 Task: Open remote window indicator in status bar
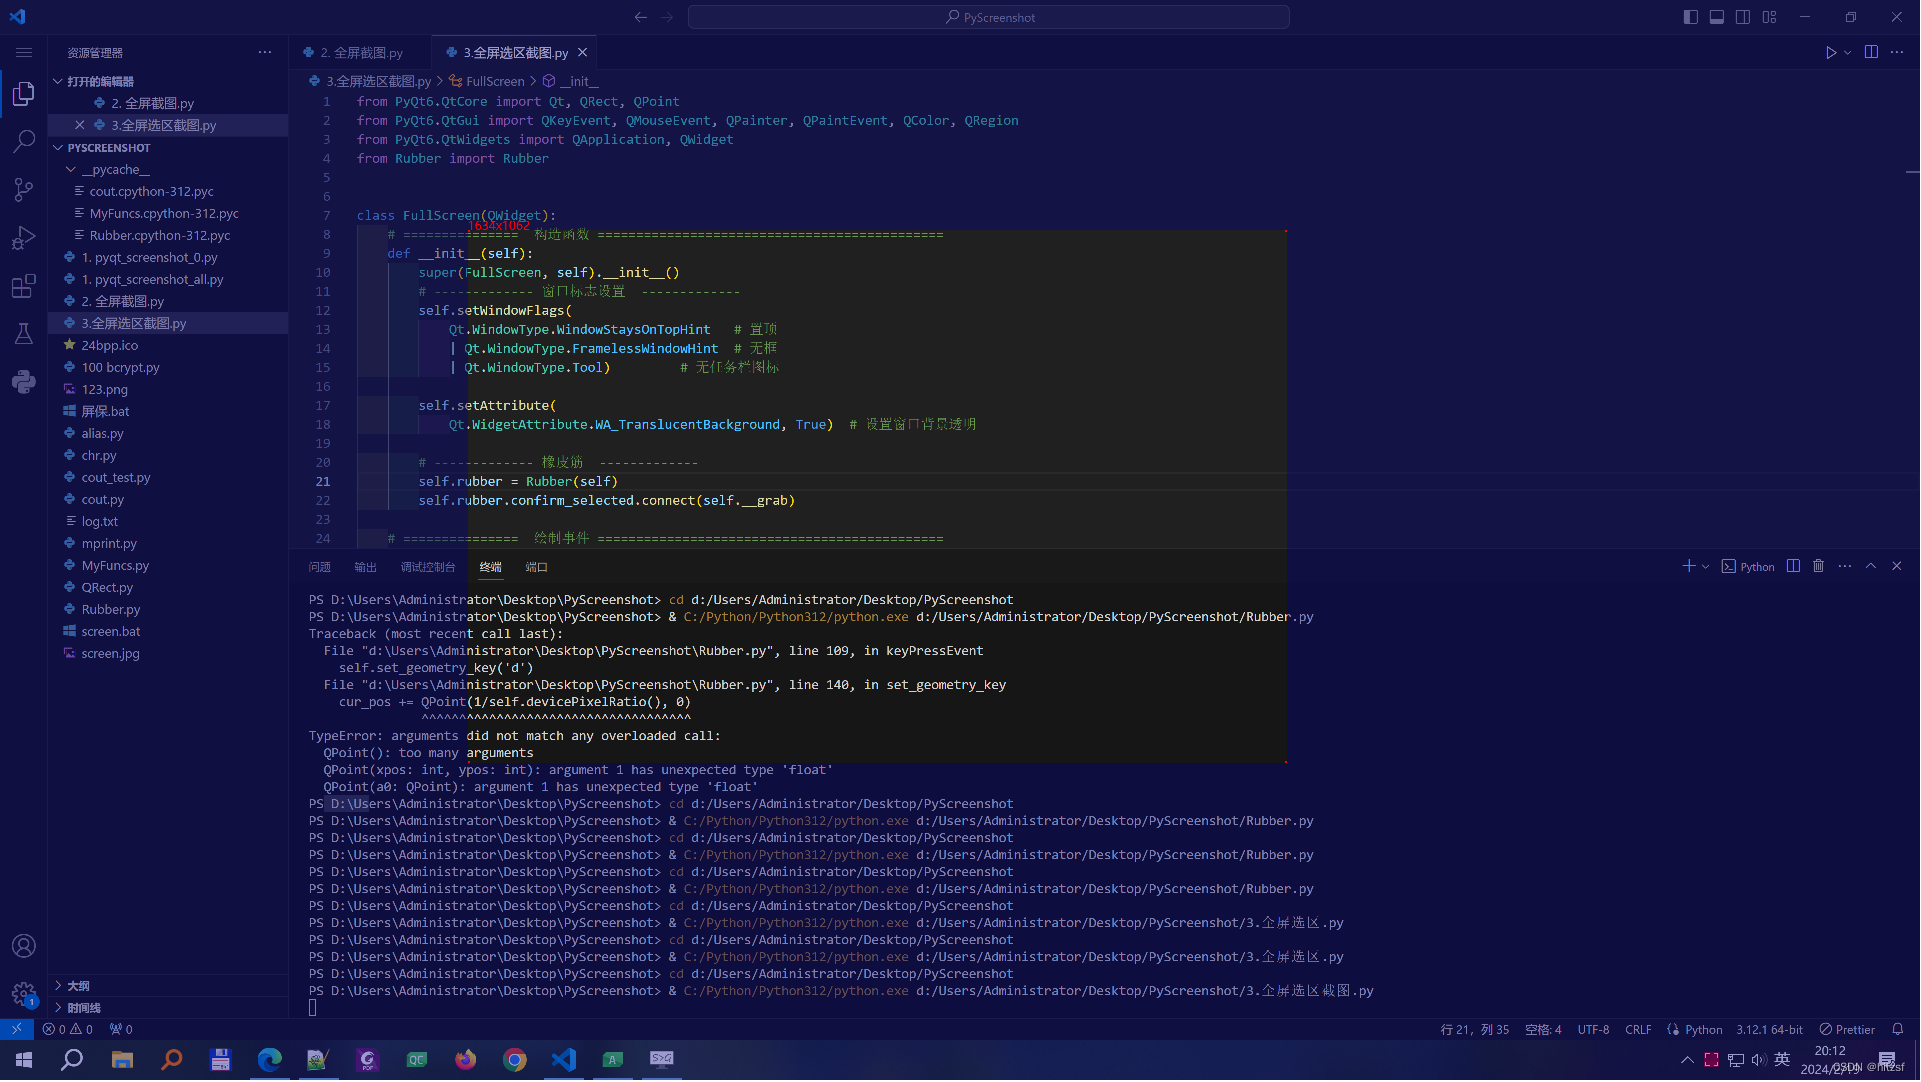click(x=17, y=1030)
